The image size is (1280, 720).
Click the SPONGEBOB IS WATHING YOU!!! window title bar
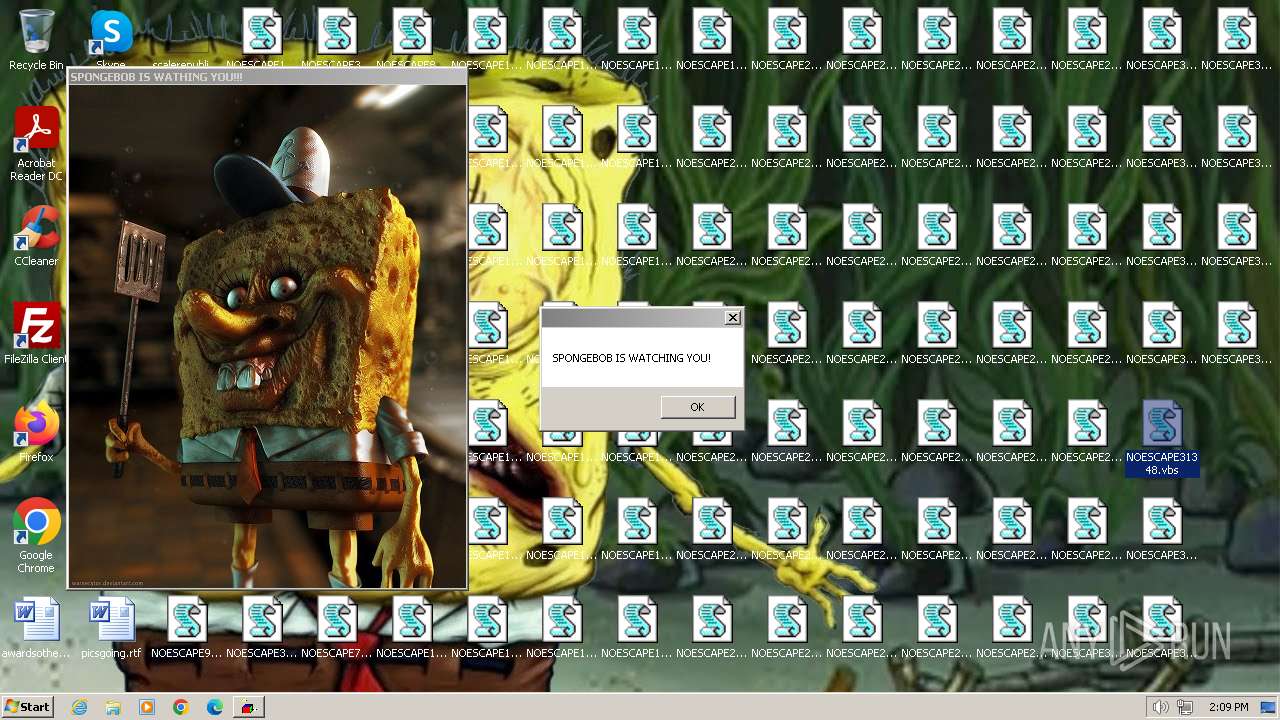267,76
